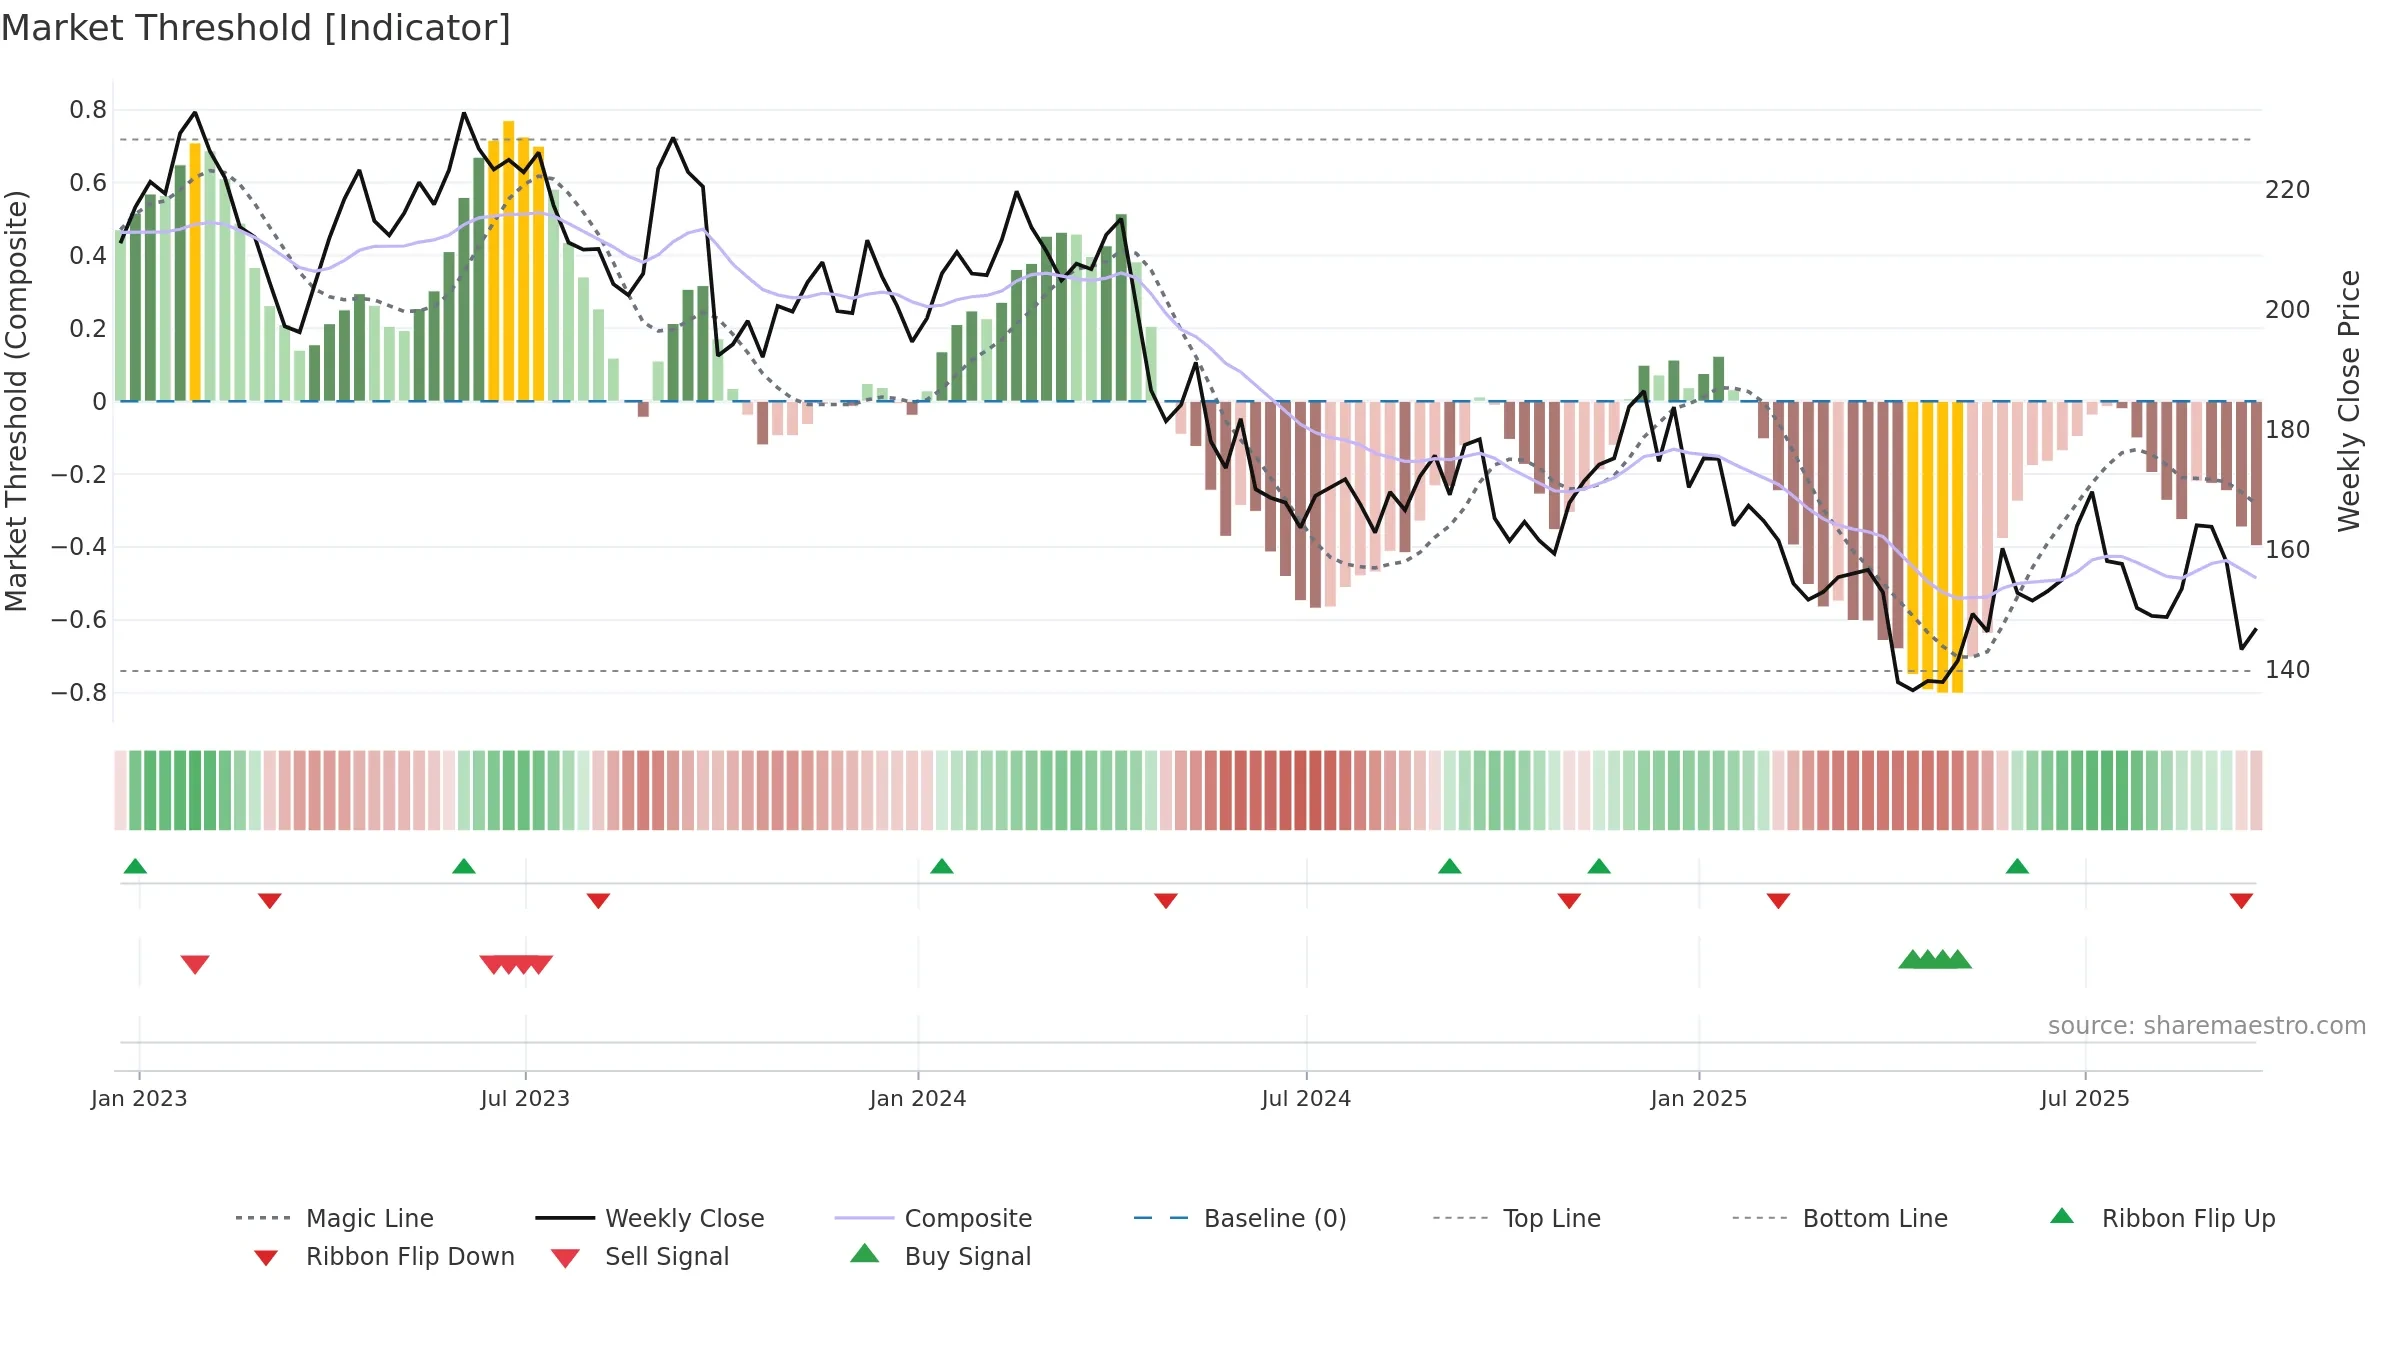
Task: Toggle the Ribbon Flip Down legend entry
Action: (x=384, y=1256)
